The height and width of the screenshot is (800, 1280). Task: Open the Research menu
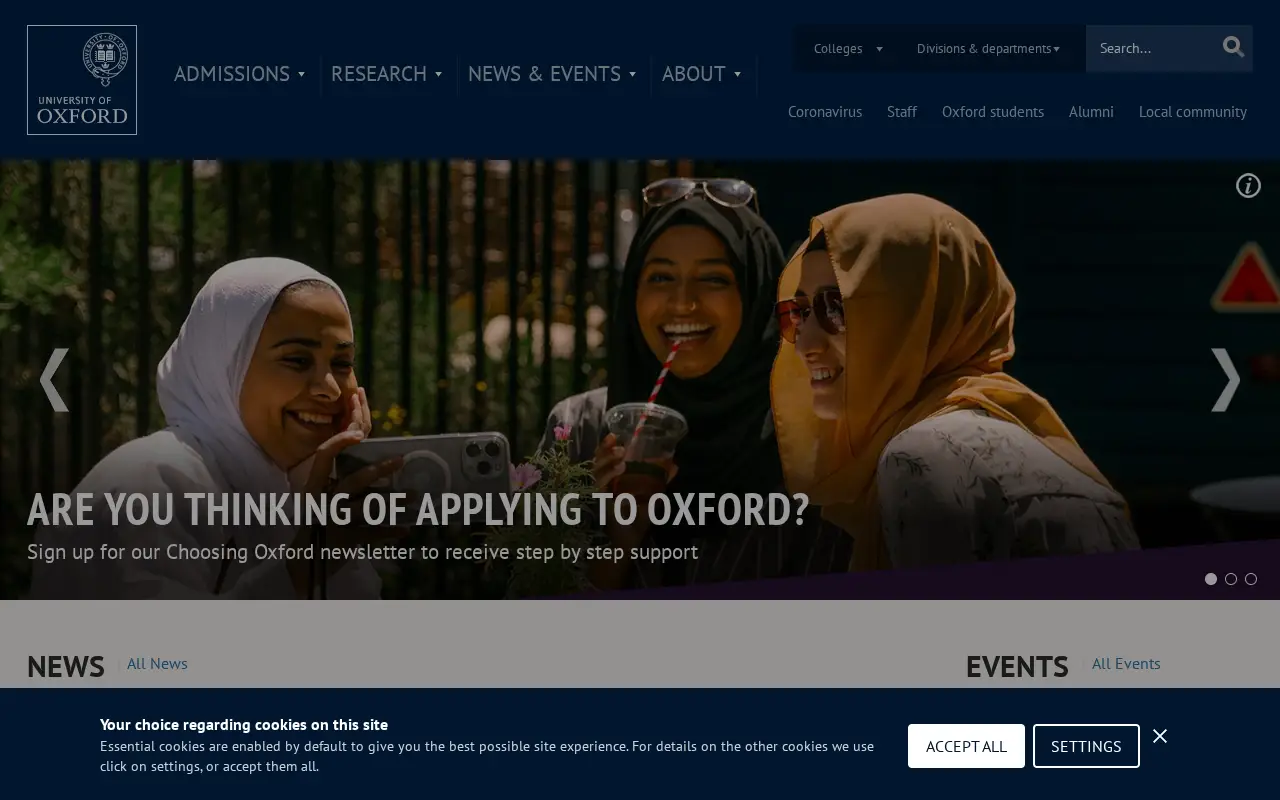[387, 74]
